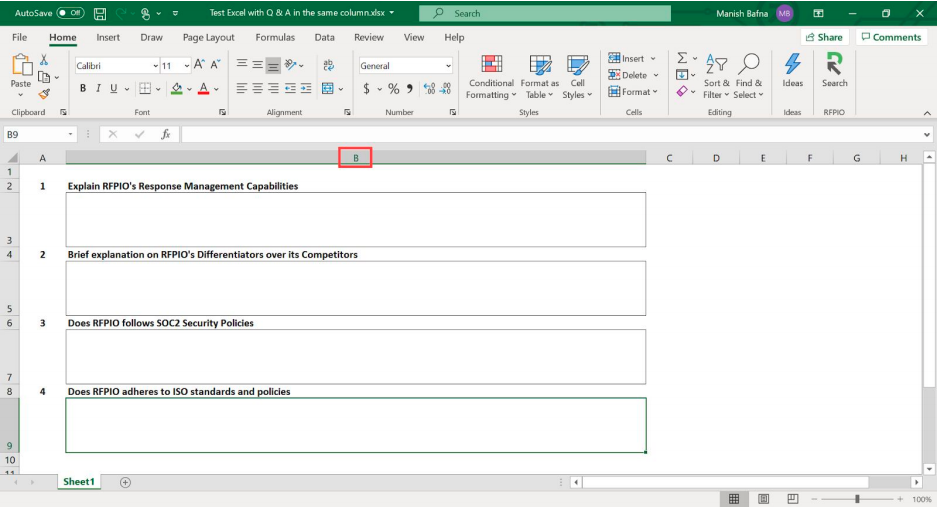Click the fill color bucket swatch
This screenshot has height=508, width=937.
click(x=177, y=88)
